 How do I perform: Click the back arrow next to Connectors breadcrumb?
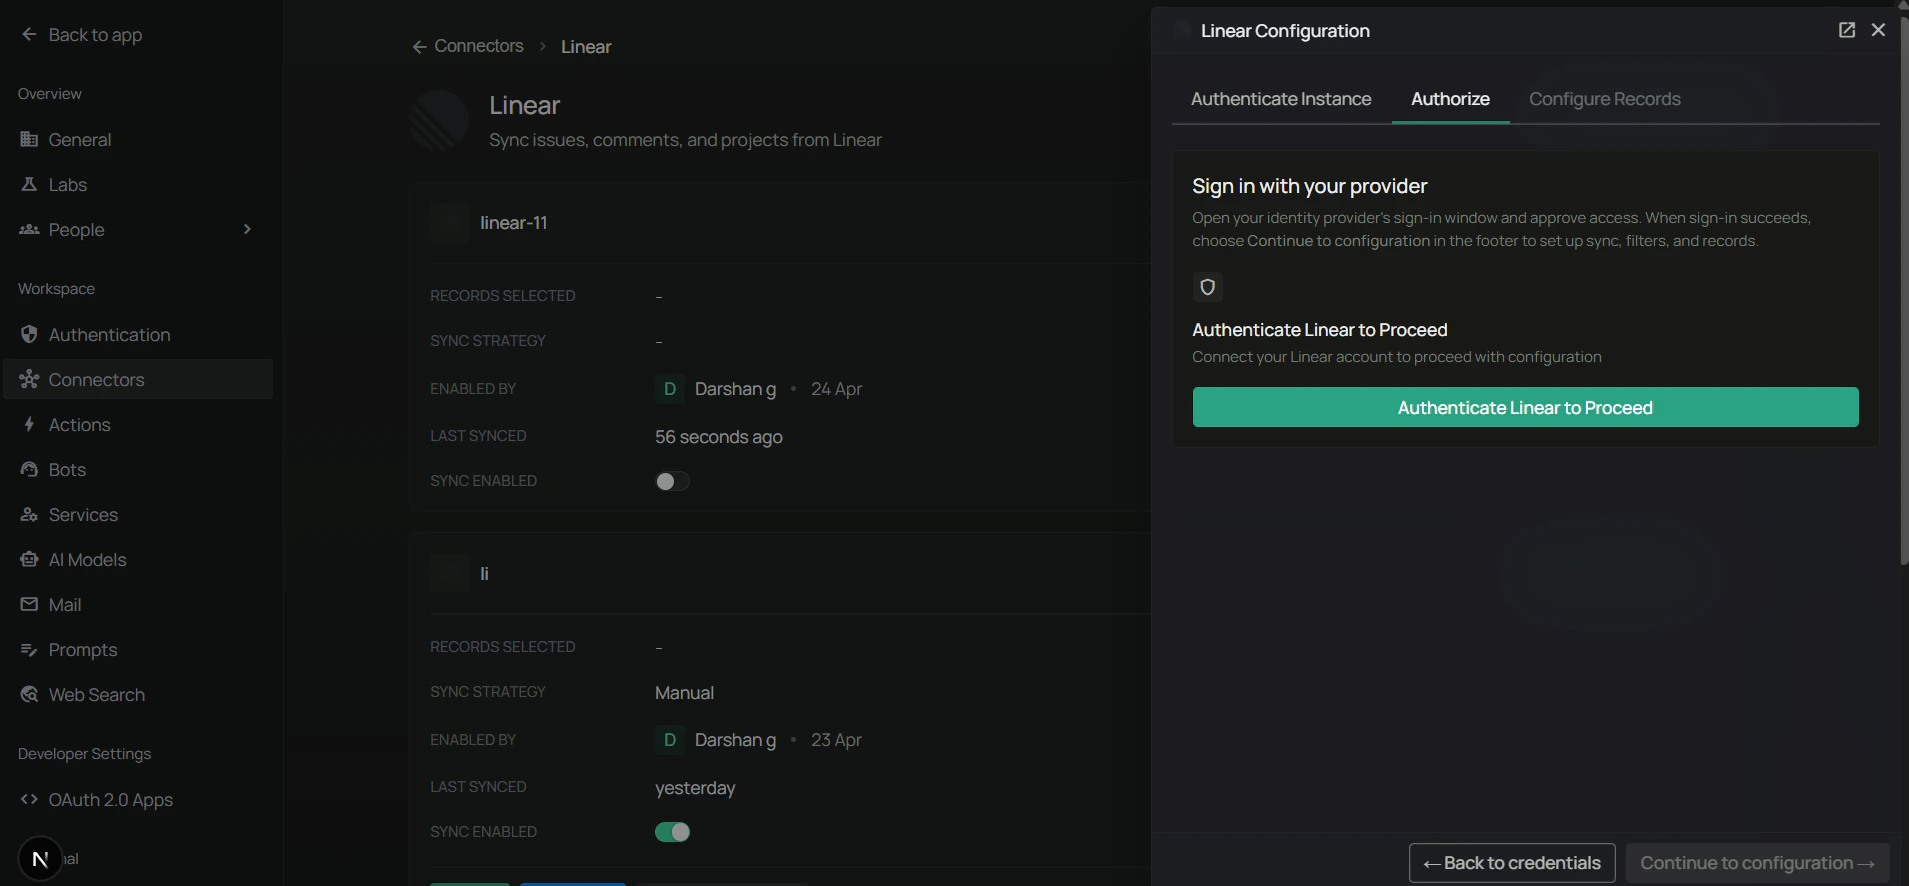(x=419, y=47)
